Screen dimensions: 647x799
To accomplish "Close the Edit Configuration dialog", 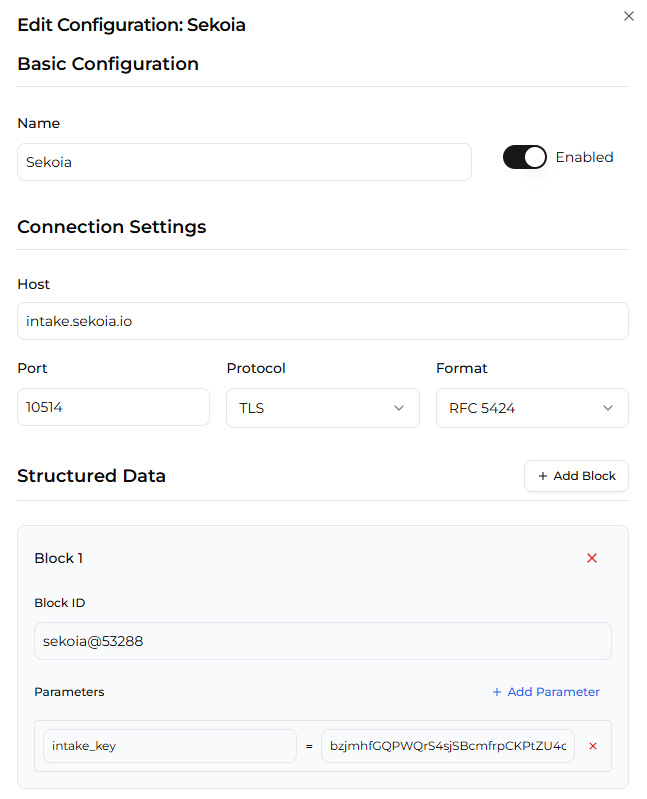I will click(629, 16).
